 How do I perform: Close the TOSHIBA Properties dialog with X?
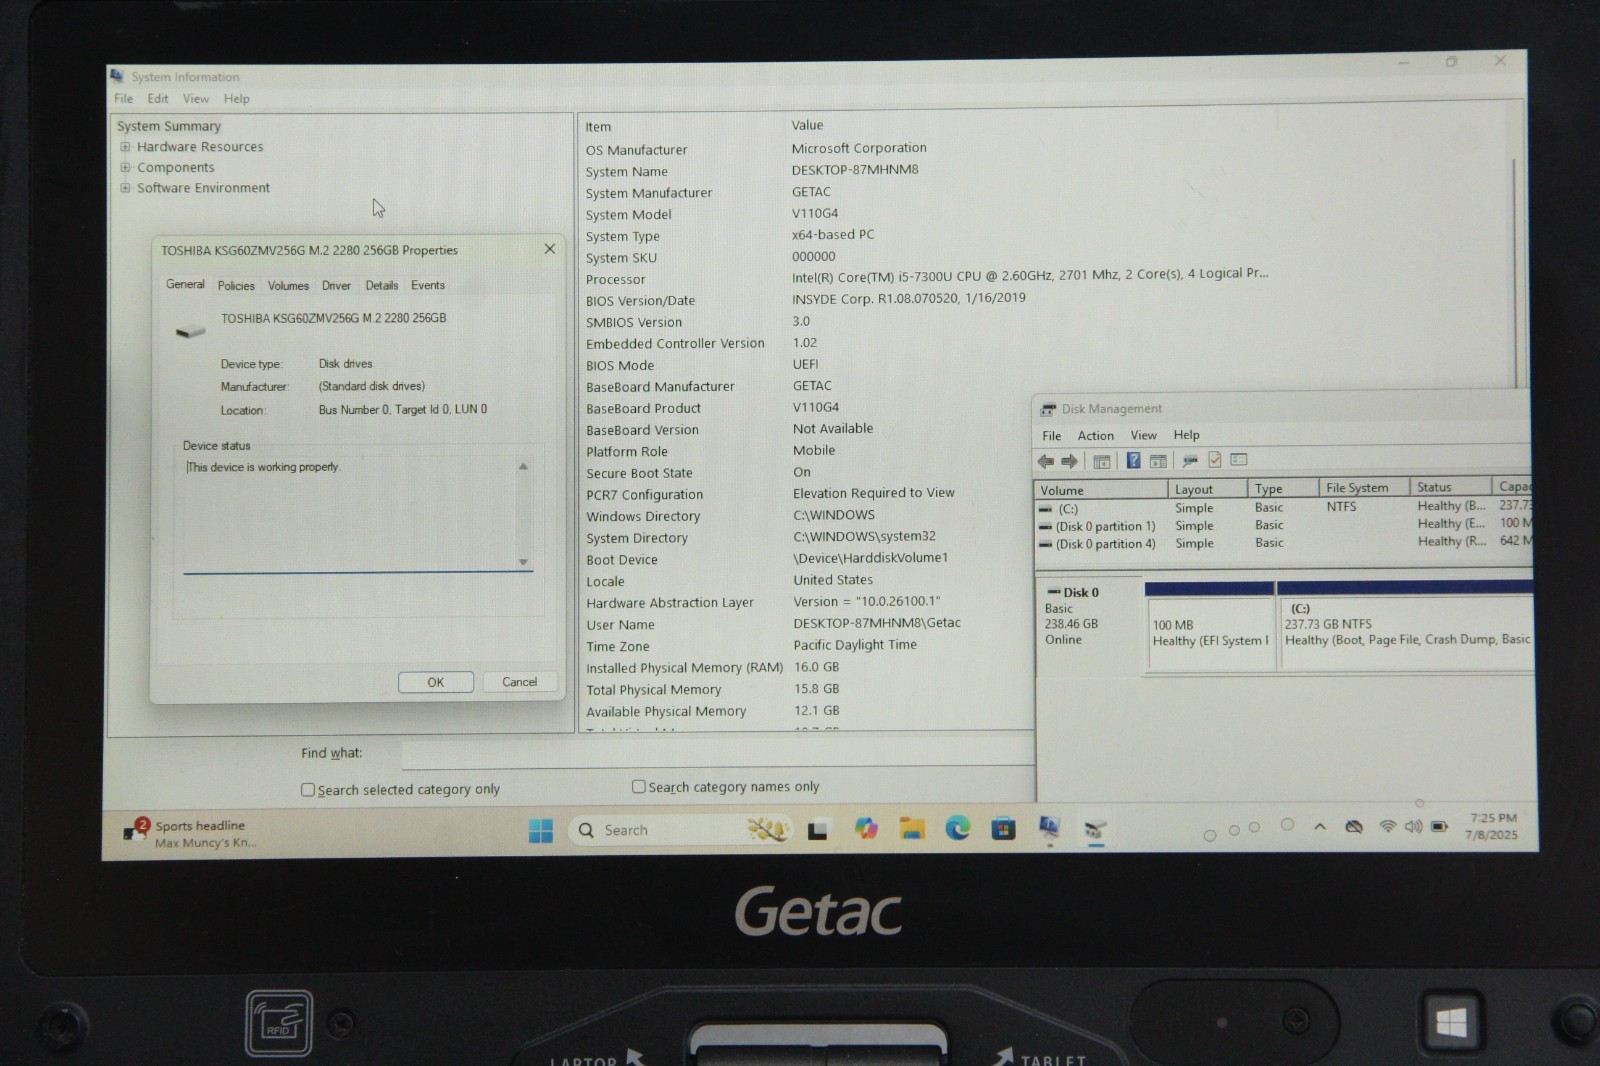click(549, 249)
